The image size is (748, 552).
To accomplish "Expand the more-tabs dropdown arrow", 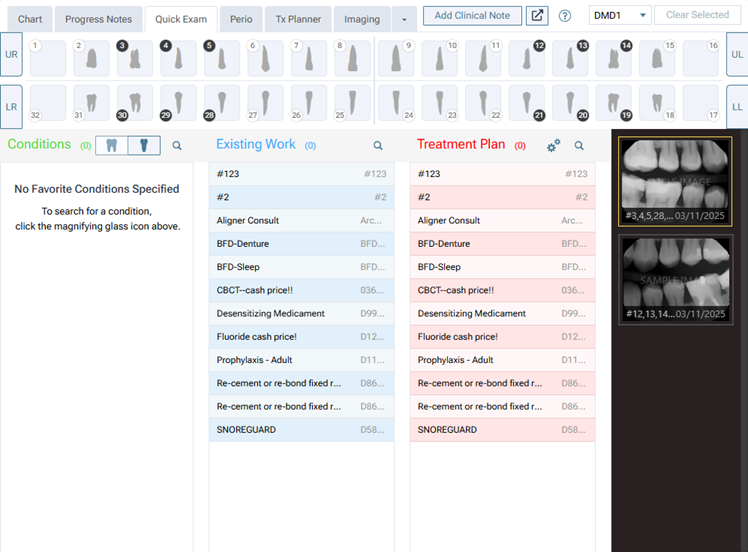I will coord(404,19).
